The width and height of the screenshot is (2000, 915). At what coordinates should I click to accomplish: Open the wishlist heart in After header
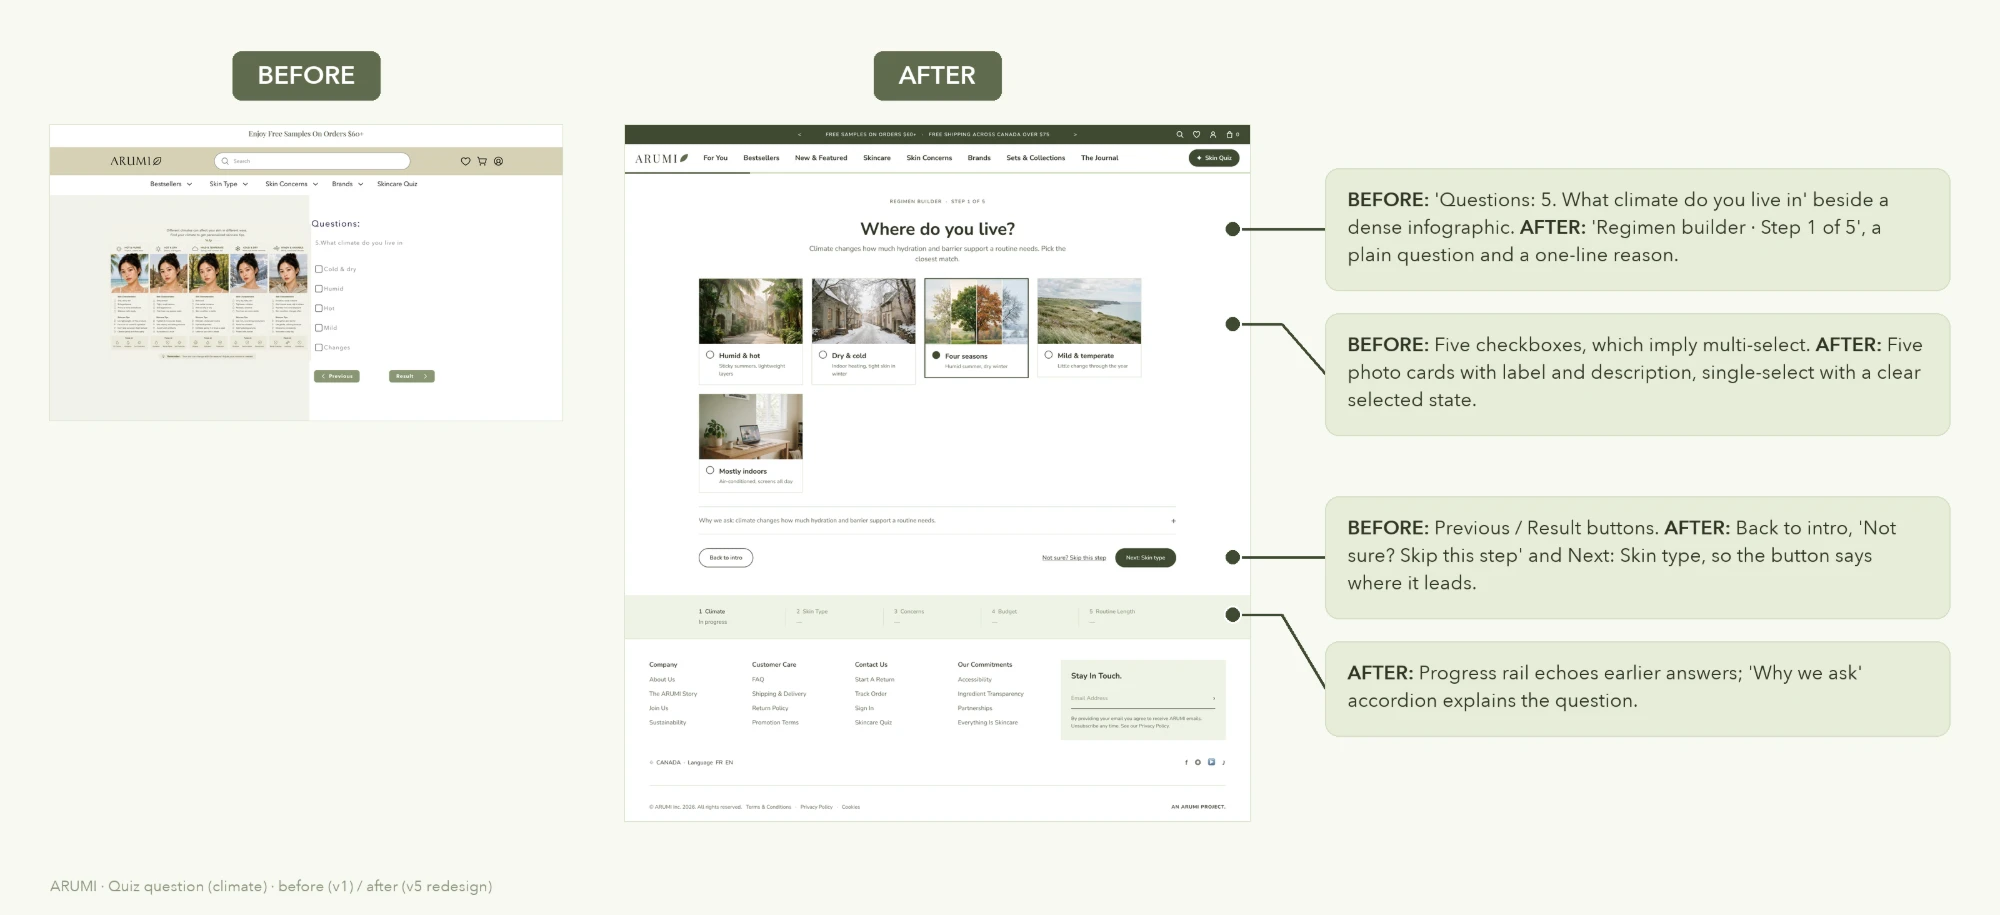(x=1196, y=134)
